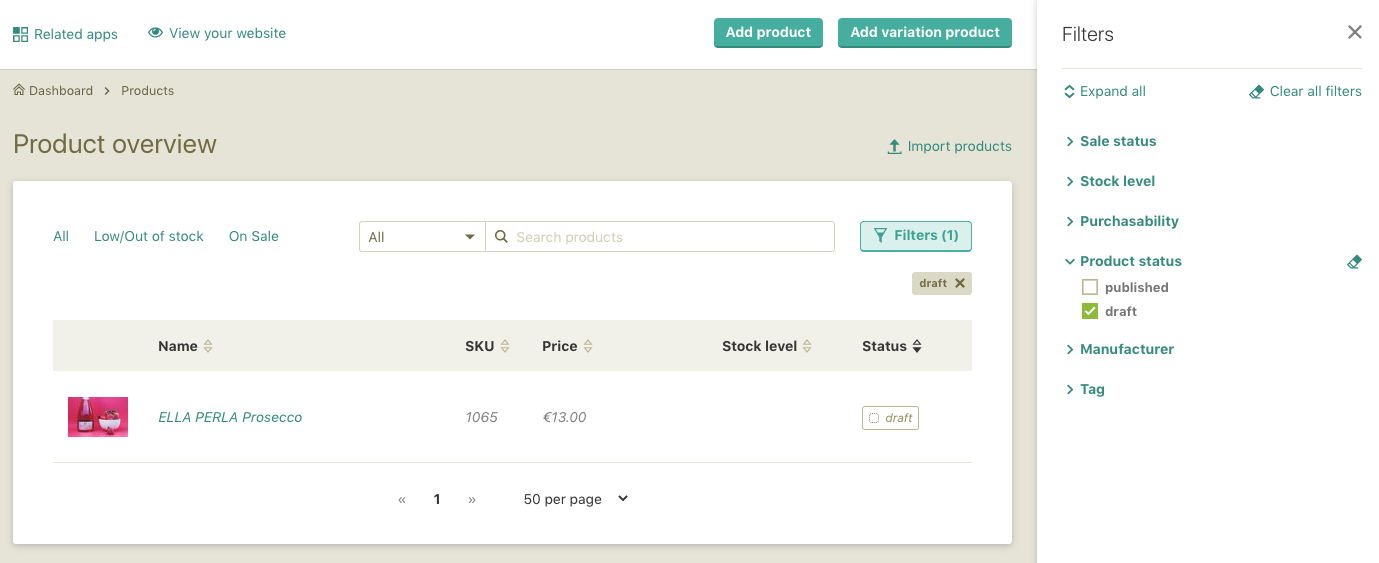
Task: Click the Expand all arrows icon
Action: pyautogui.click(x=1069, y=91)
